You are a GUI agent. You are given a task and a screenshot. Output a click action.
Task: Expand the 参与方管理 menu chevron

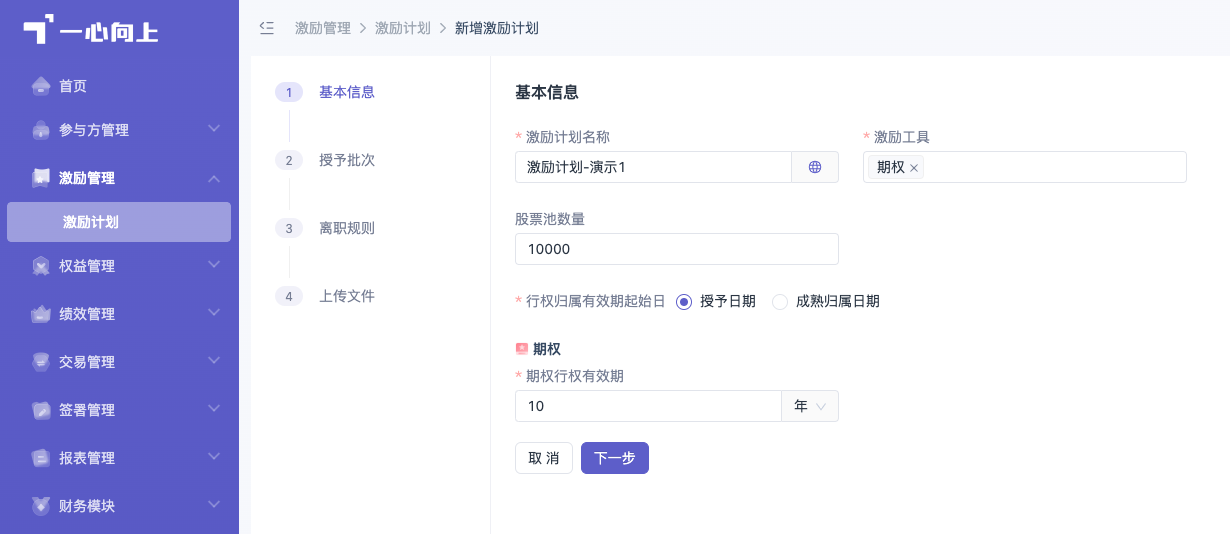[x=214, y=129]
